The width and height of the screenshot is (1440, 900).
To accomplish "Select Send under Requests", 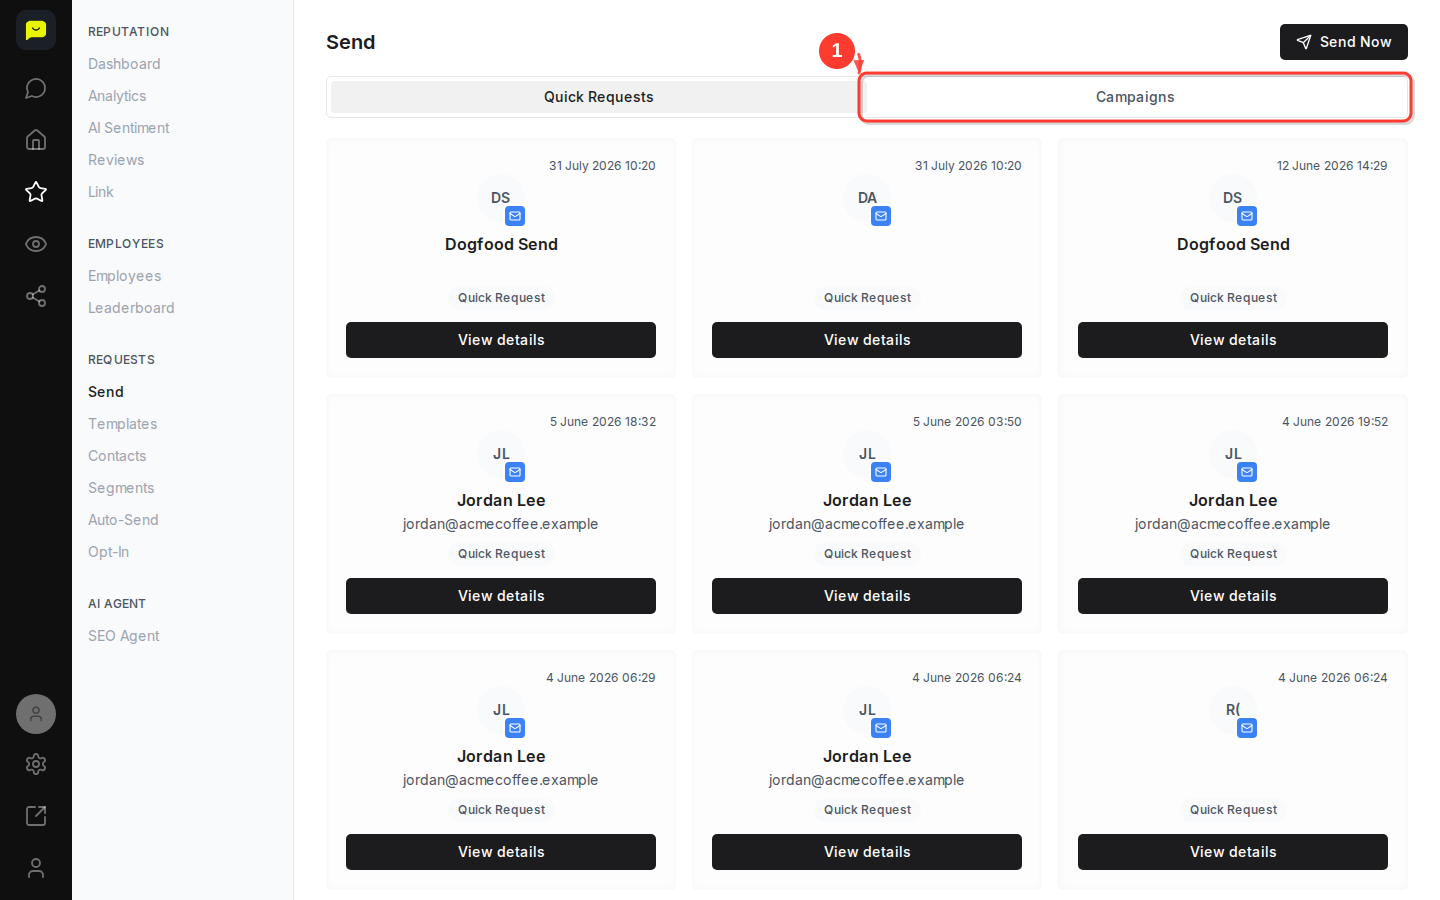I will [x=106, y=392].
